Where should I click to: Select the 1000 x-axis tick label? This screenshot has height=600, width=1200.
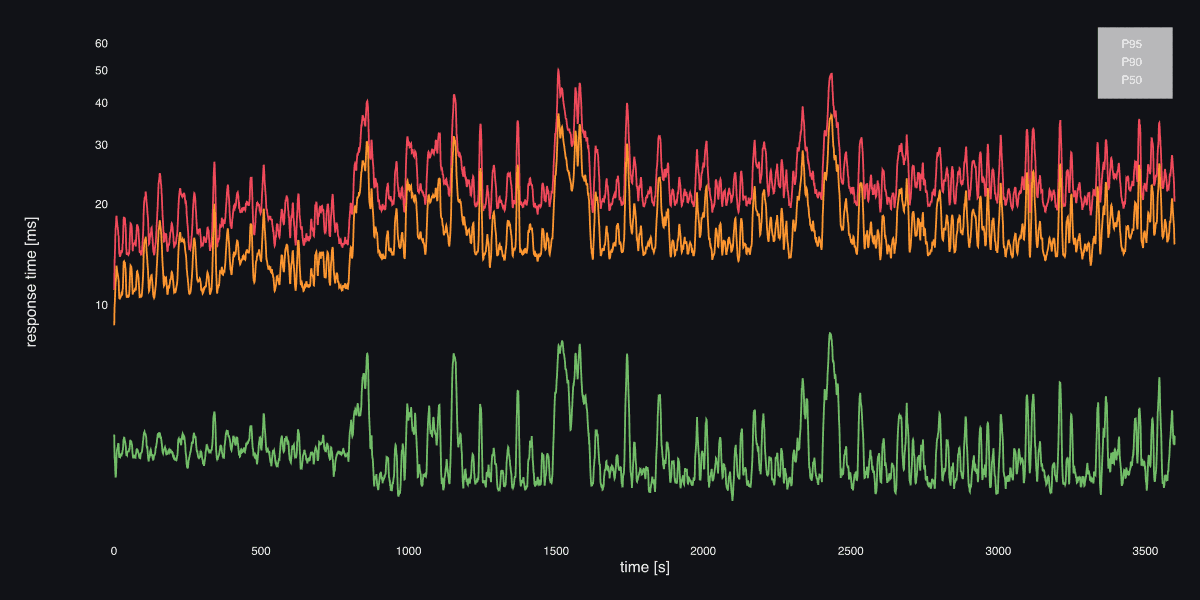[408, 551]
